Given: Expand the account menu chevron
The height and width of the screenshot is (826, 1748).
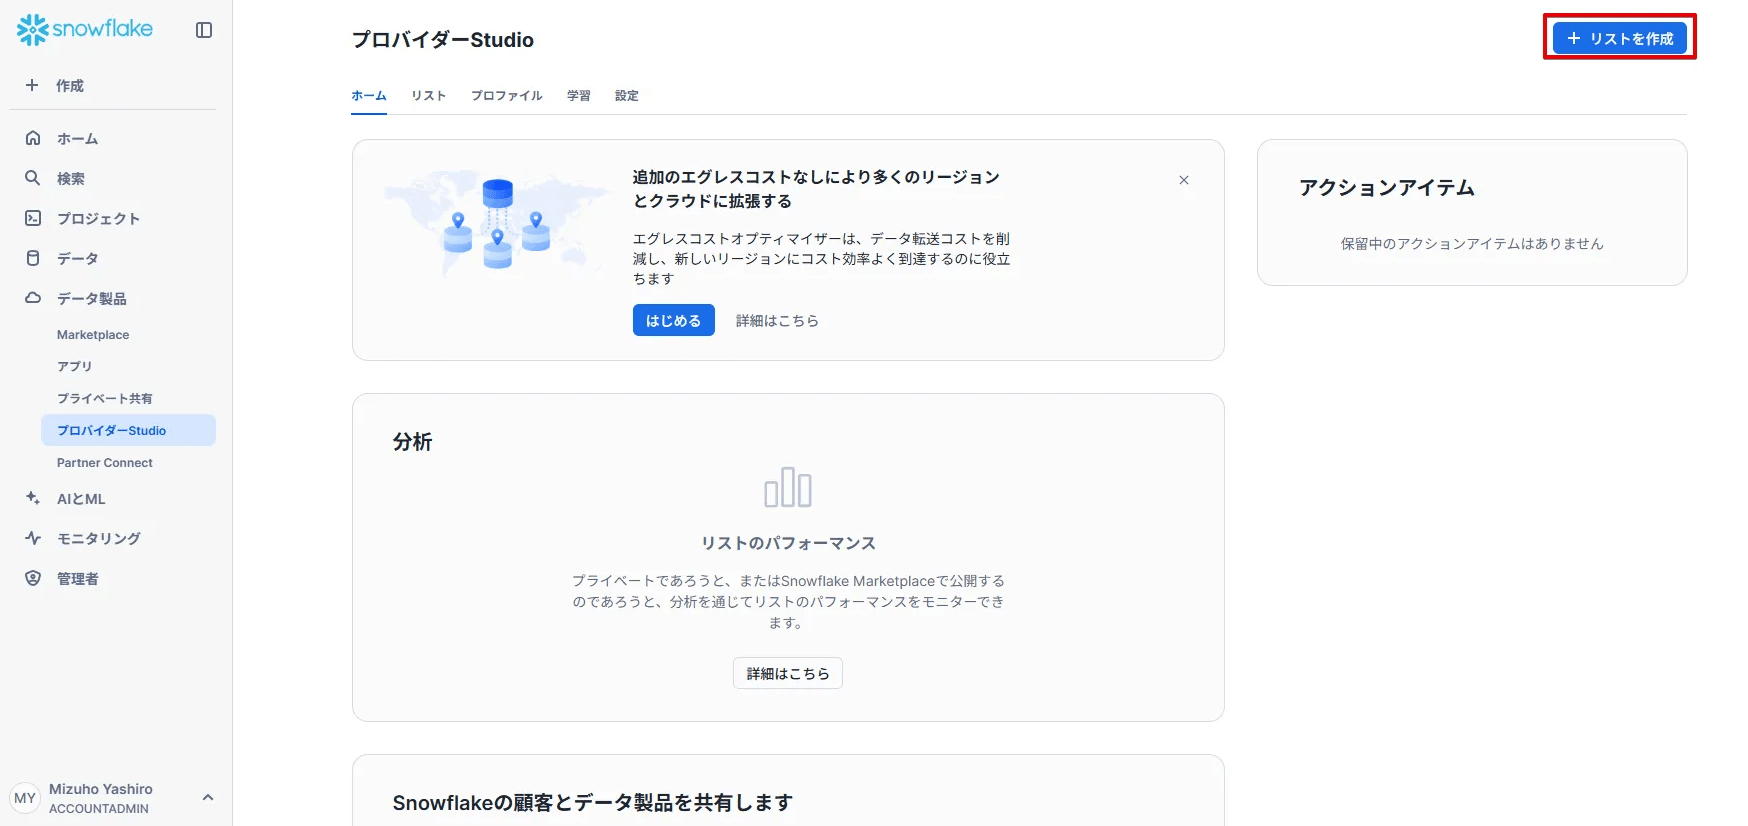Looking at the screenshot, I should tap(208, 797).
